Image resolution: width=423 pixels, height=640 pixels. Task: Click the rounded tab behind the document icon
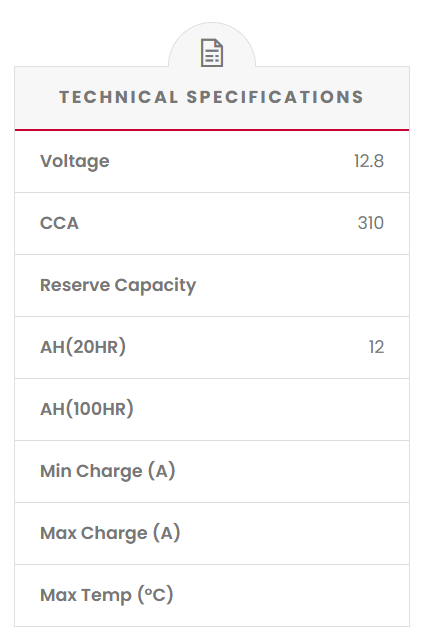(x=212, y=45)
